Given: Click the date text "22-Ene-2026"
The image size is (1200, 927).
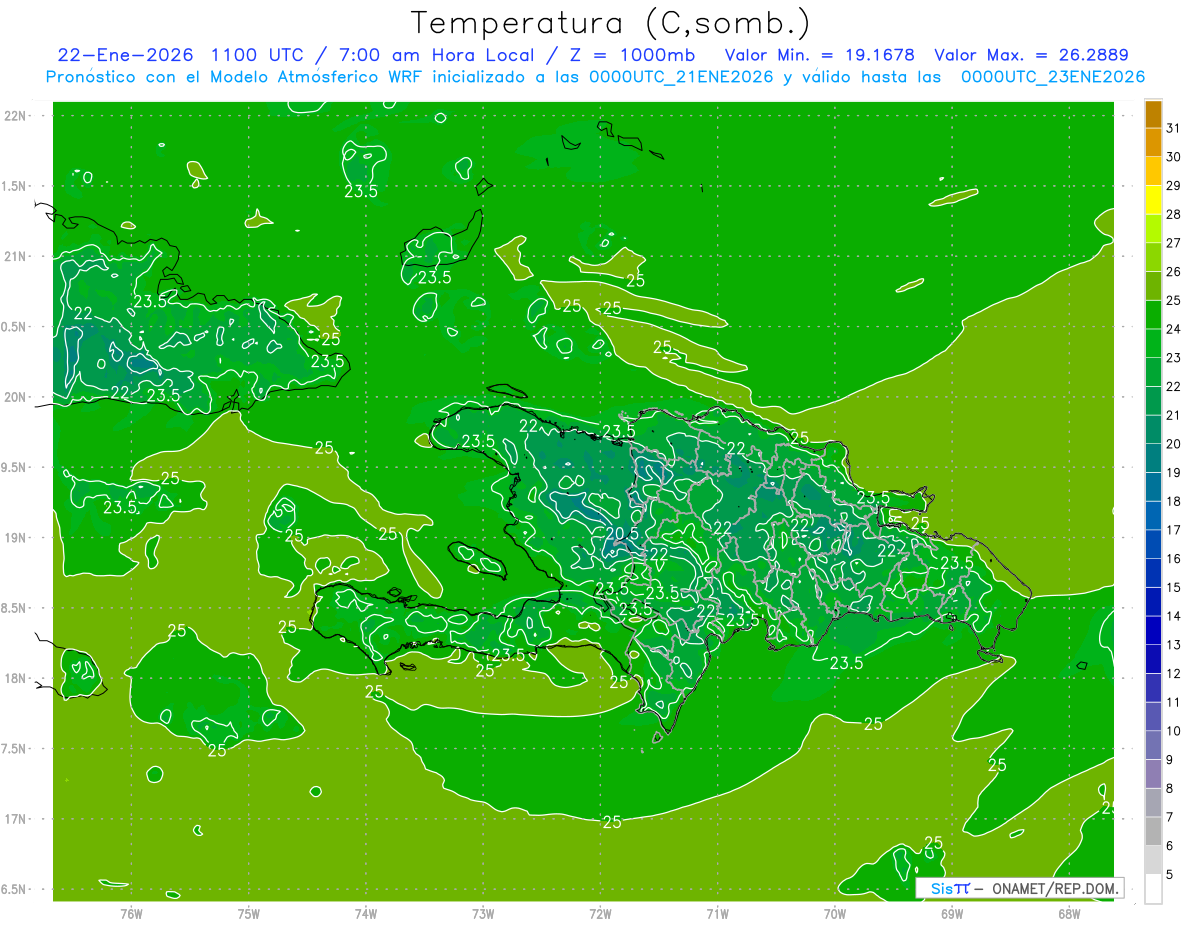Looking at the screenshot, I should tap(126, 55).
